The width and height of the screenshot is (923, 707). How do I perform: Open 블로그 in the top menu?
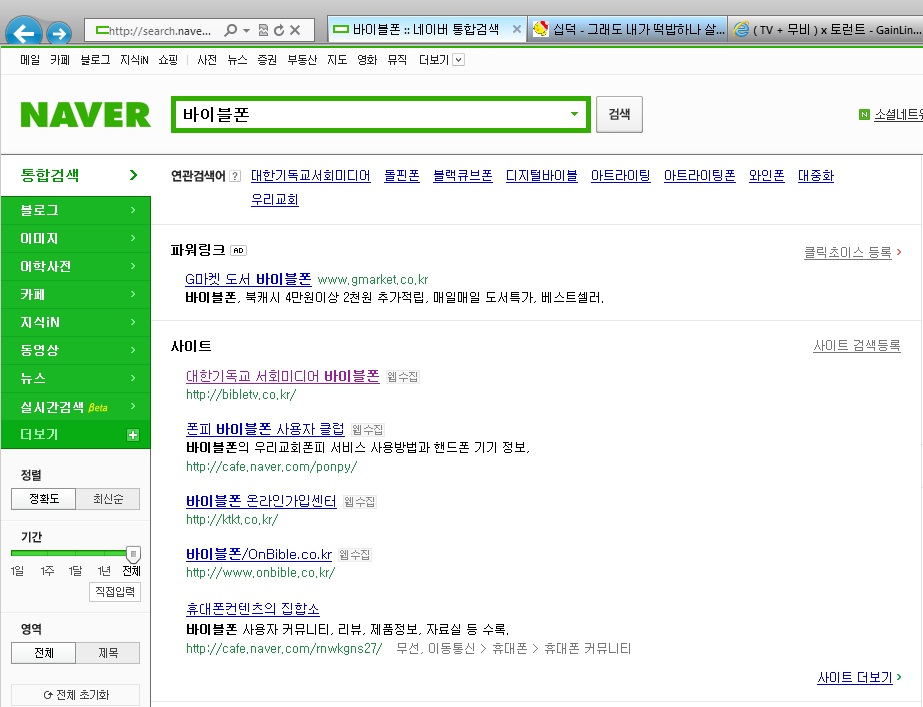95,60
